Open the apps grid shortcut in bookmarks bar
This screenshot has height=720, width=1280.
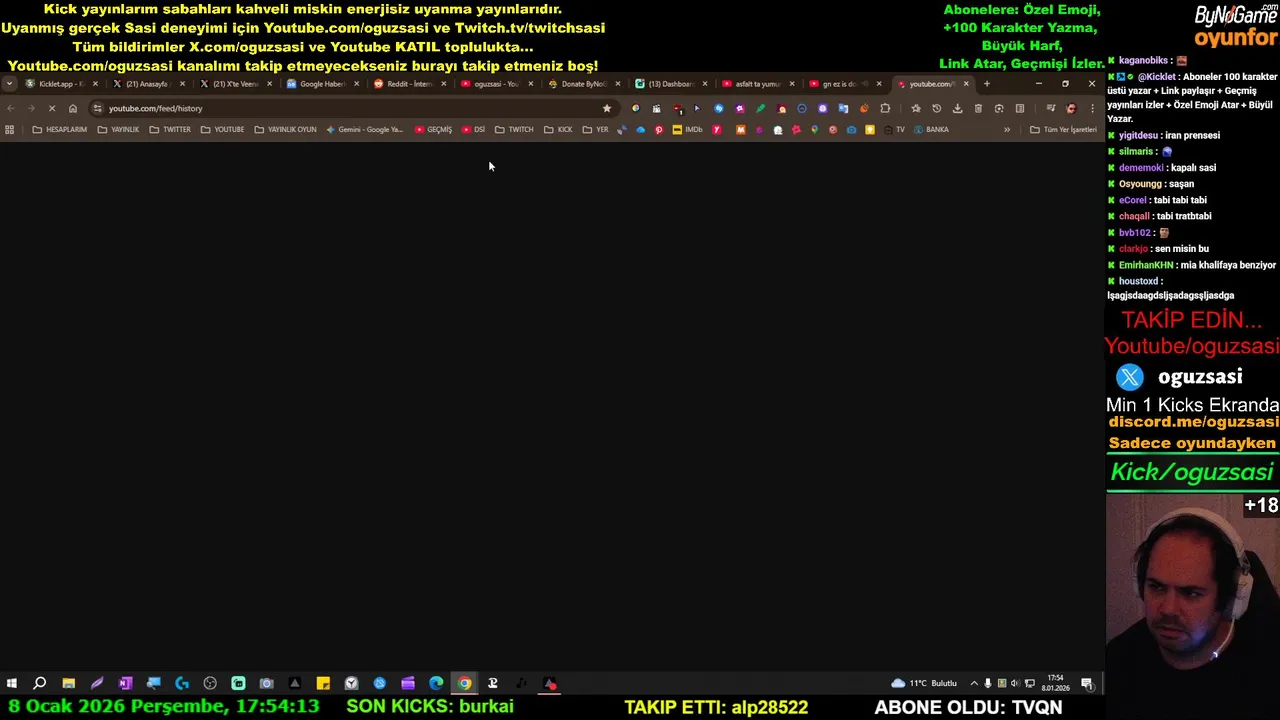pos(10,129)
